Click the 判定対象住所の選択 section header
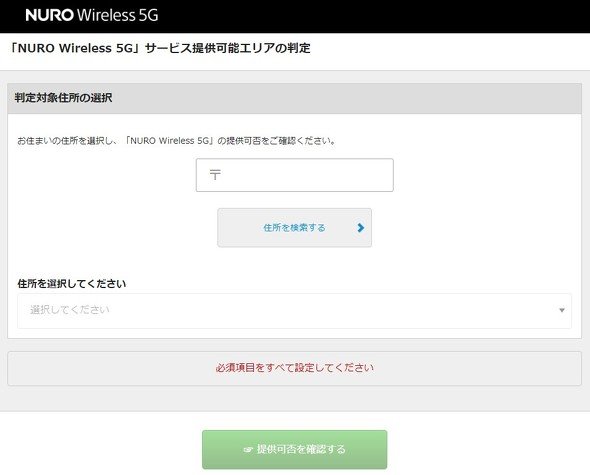The image size is (590, 475). 295,98
